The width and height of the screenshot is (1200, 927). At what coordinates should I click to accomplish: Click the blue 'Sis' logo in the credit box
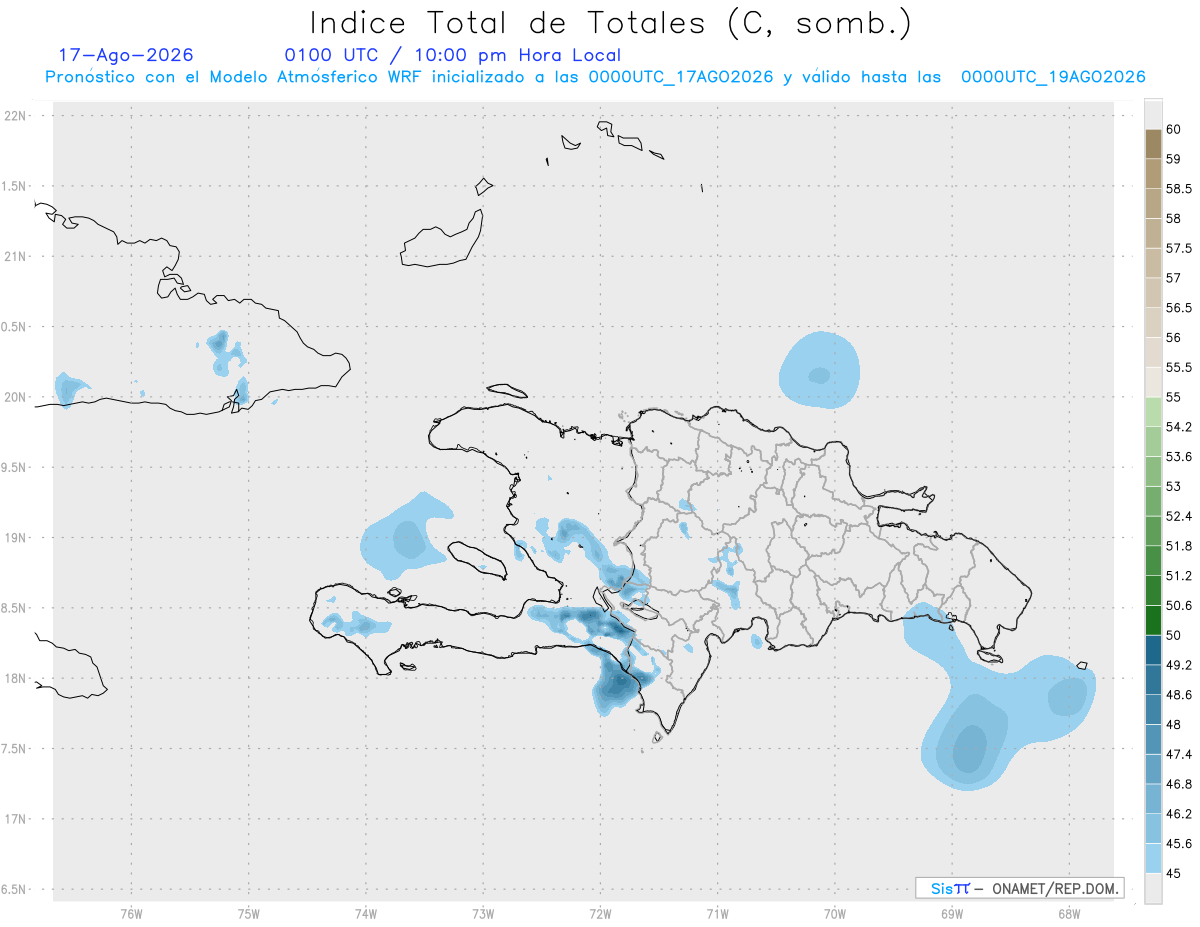pyautogui.click(x=944, y=888)
